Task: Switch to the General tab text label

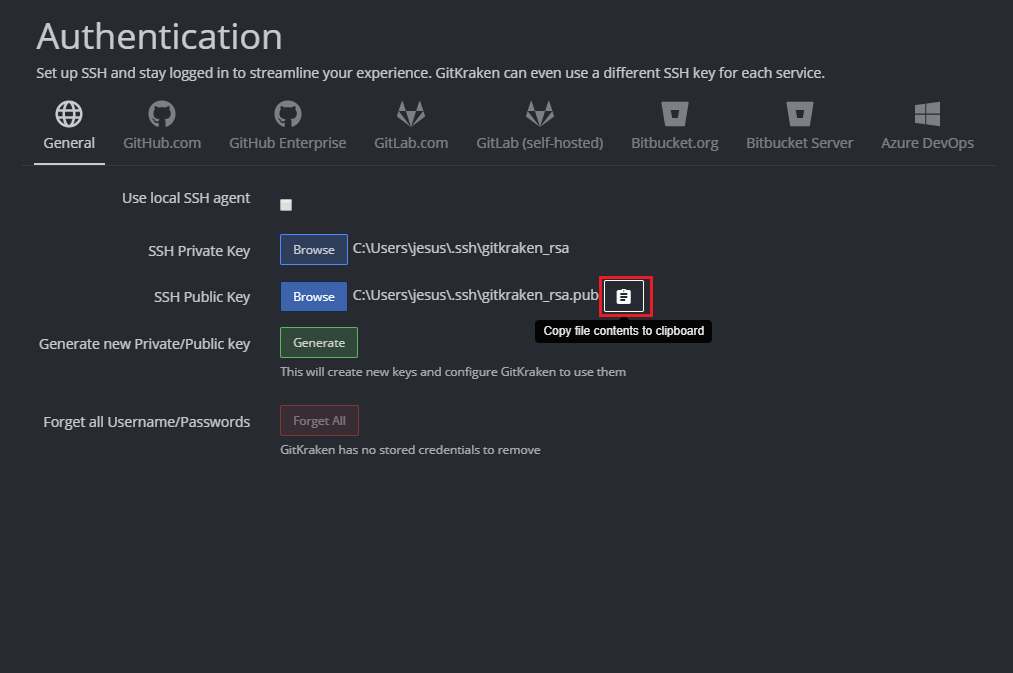Action: (69, 143)
